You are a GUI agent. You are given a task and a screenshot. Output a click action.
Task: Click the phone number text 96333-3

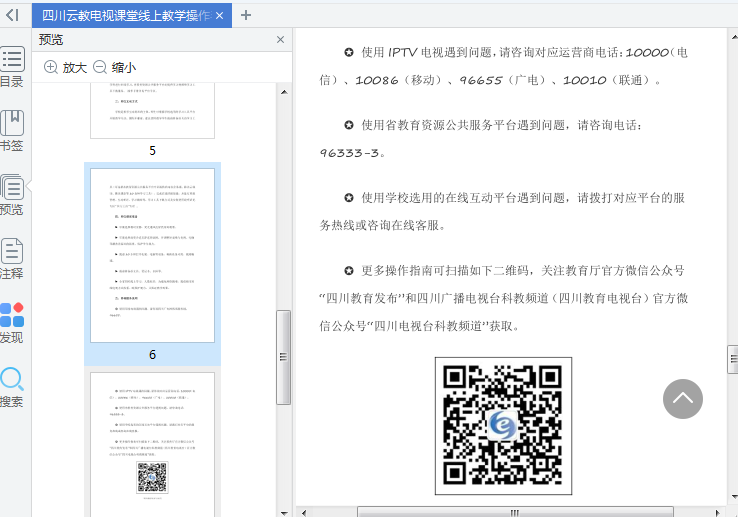(349, 153)
